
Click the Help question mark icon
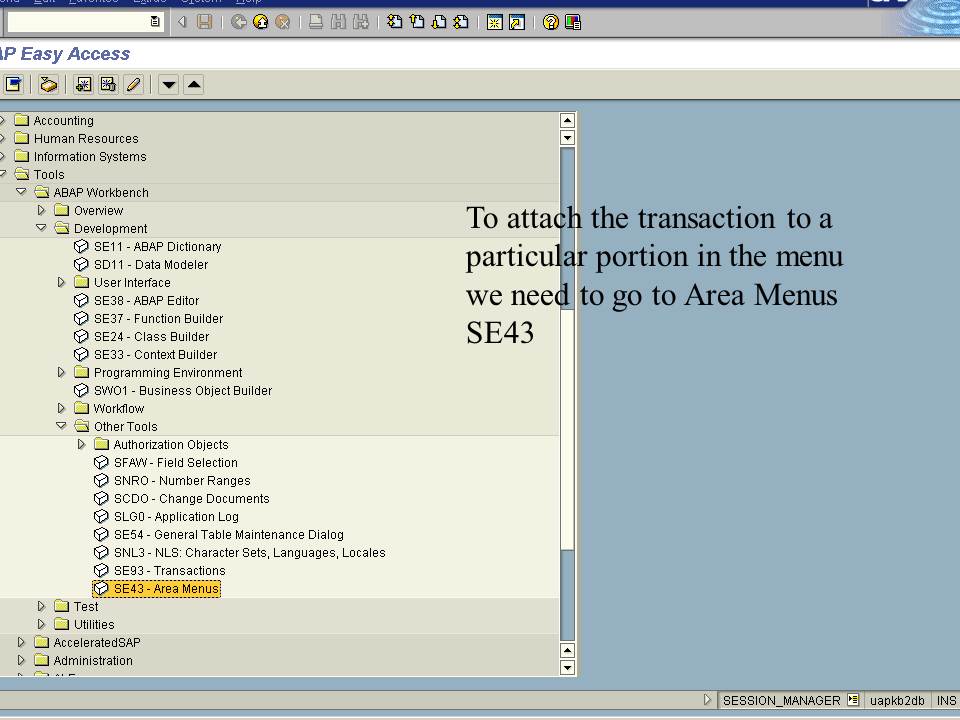549,21
